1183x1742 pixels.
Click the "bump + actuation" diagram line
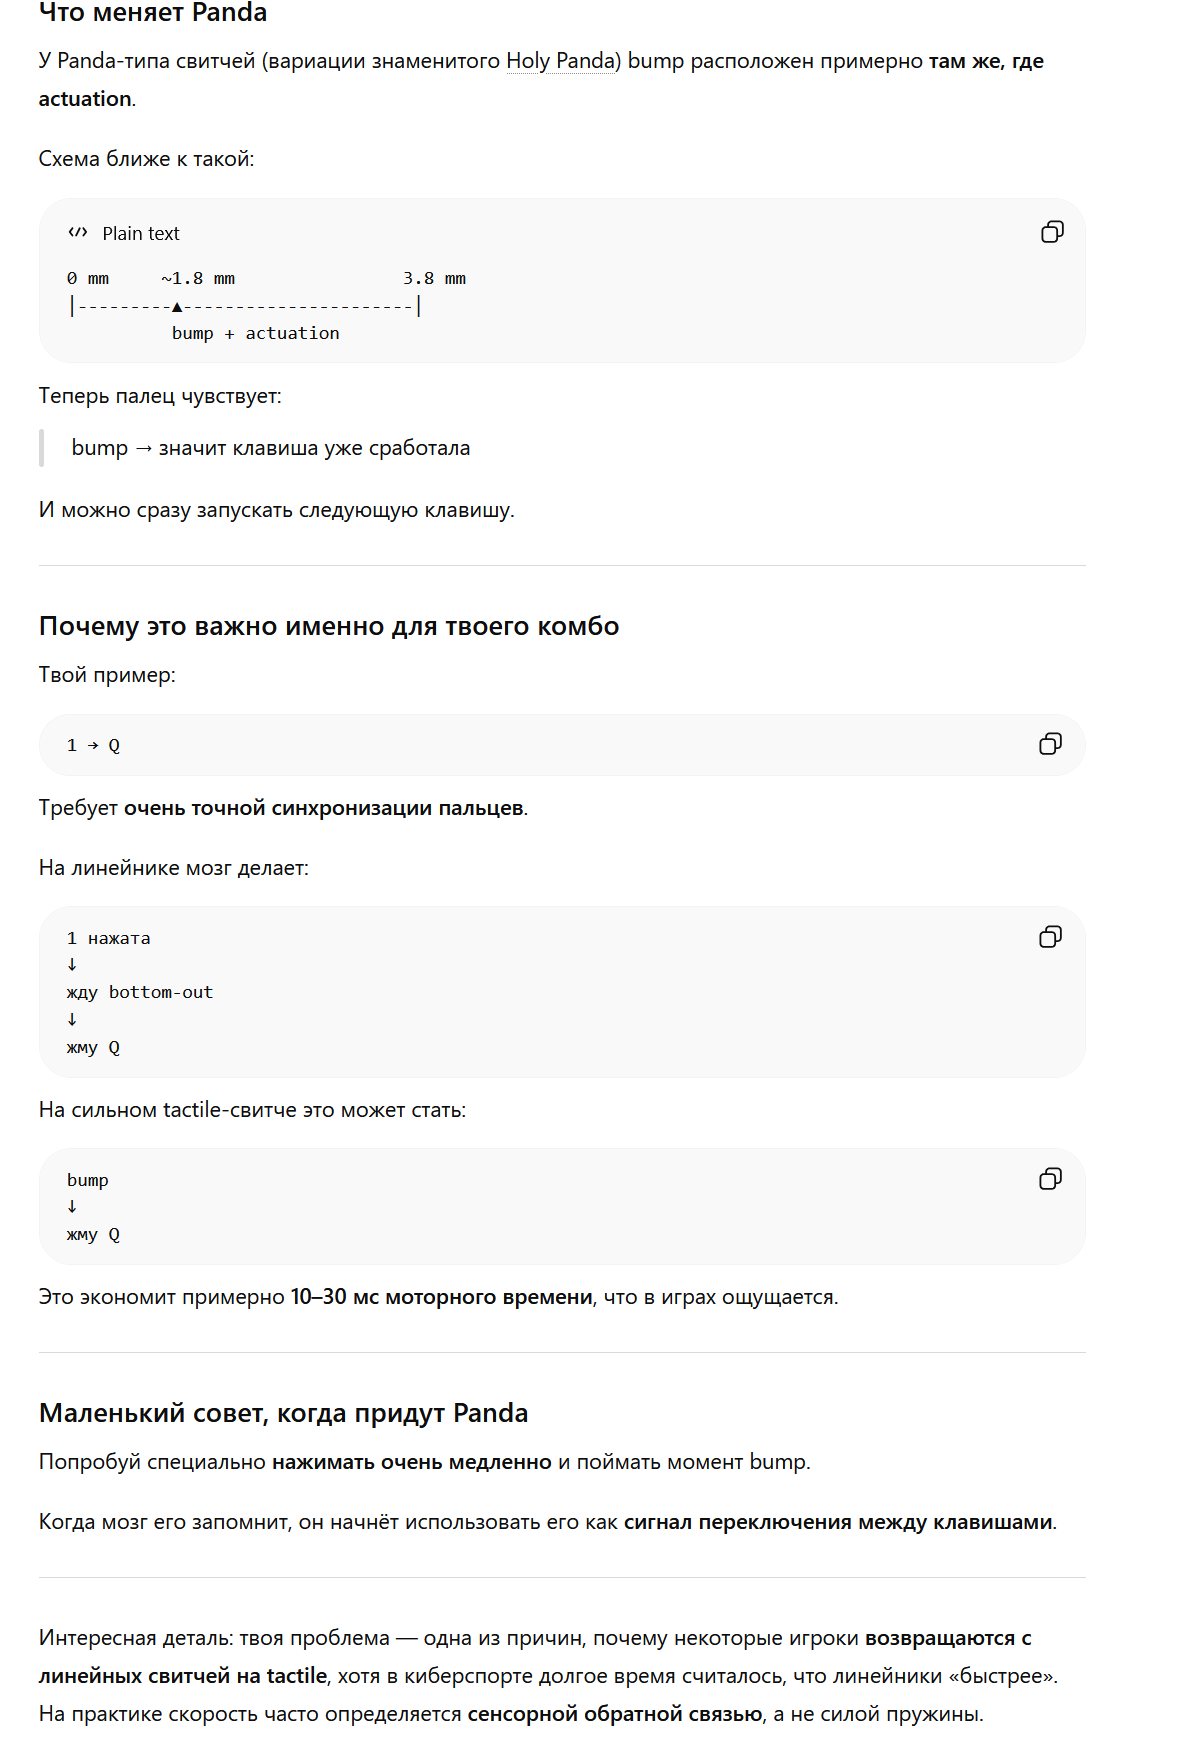(256, 333)
